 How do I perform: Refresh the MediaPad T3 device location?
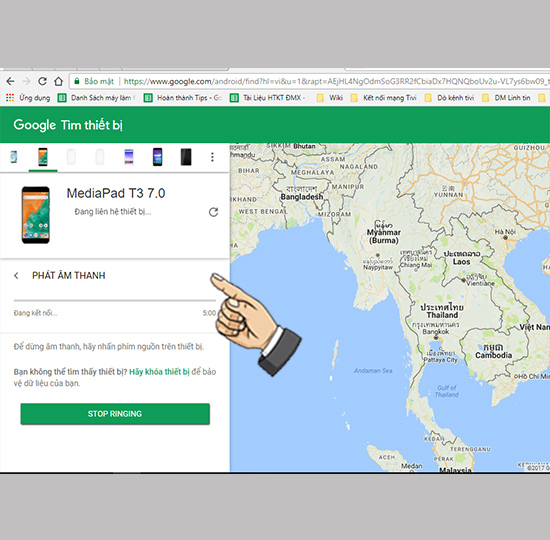click(213, 212)
